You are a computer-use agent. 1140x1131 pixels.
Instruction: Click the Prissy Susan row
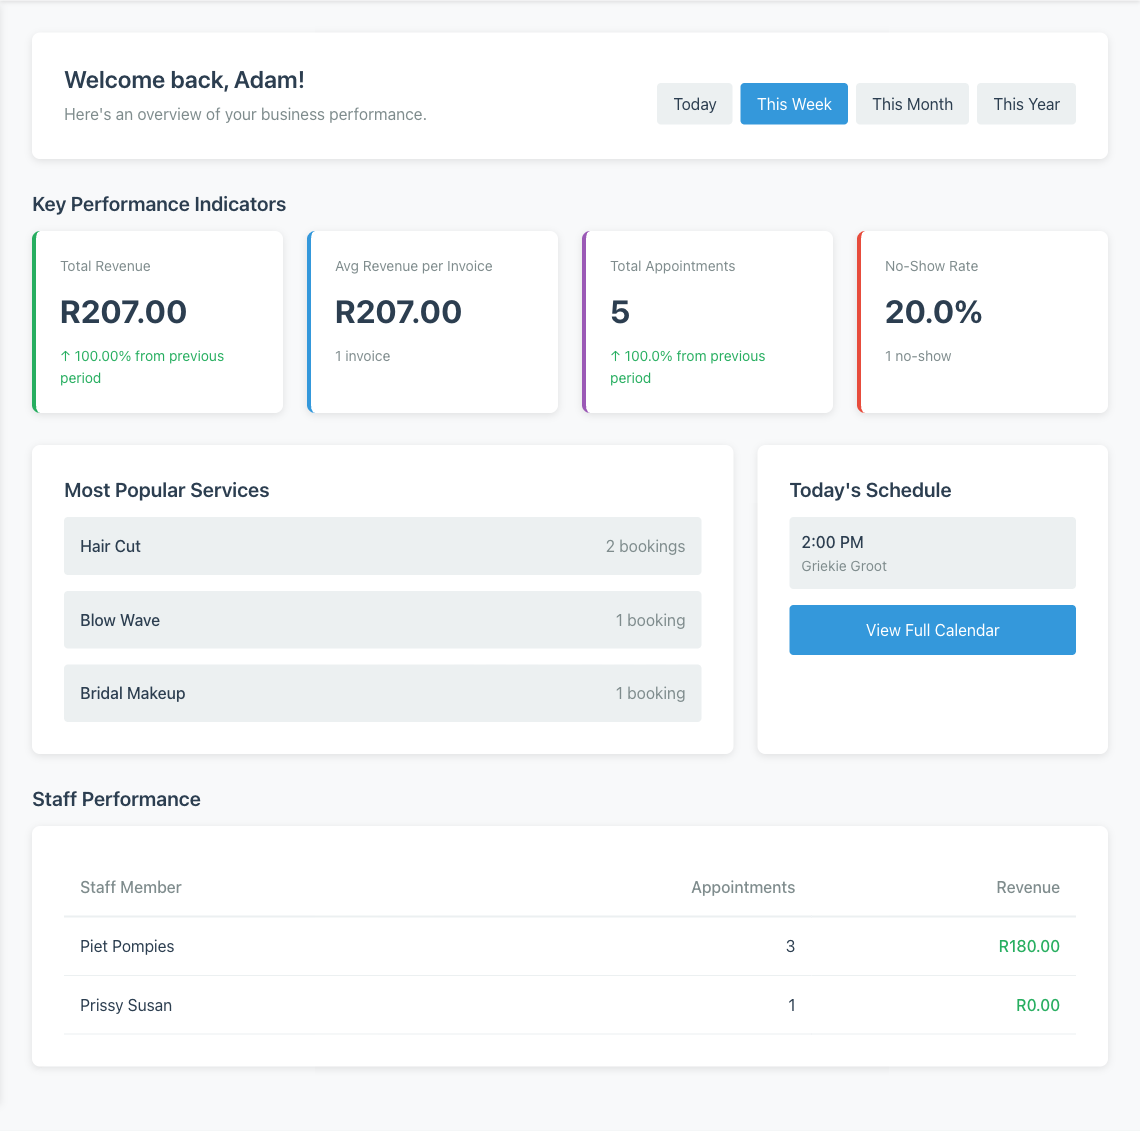(x=126, y=1005)
